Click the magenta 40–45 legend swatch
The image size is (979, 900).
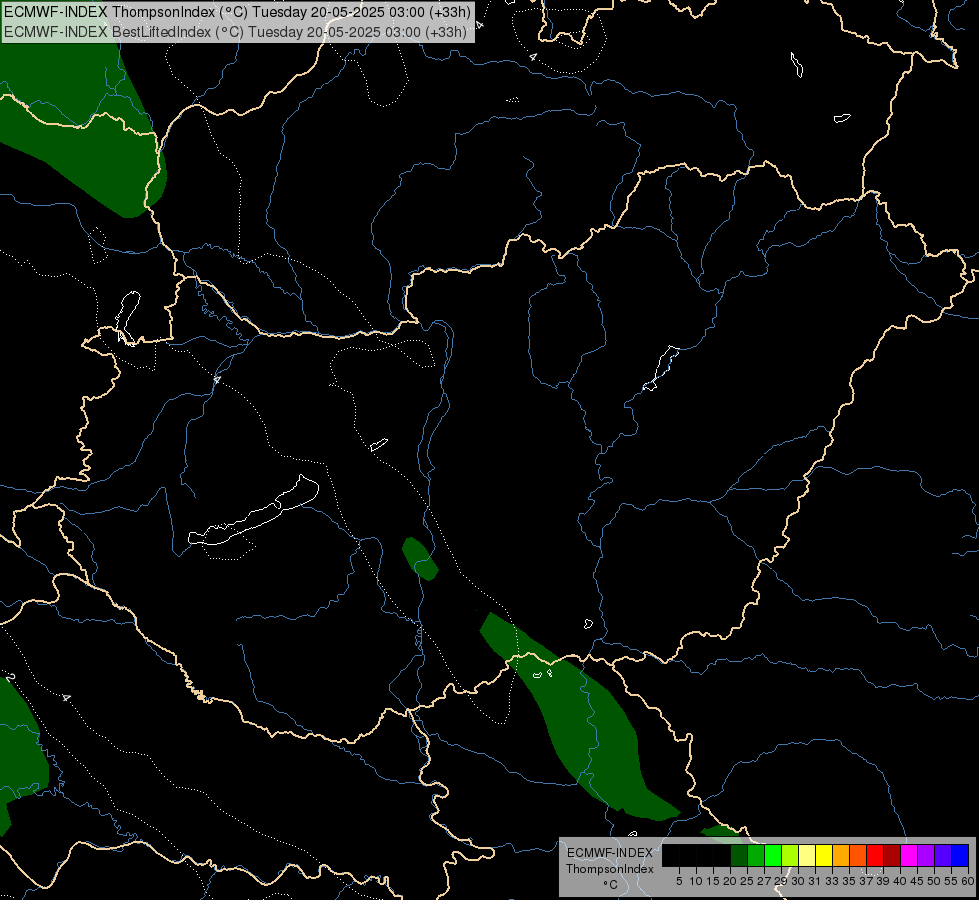coord(909,855)
